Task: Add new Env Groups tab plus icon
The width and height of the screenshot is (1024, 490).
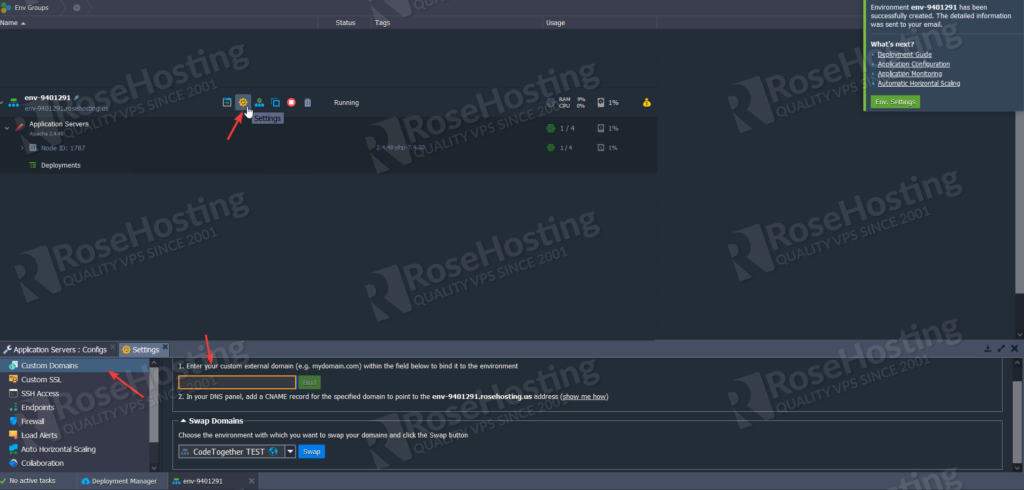Action: click(76, 8)
